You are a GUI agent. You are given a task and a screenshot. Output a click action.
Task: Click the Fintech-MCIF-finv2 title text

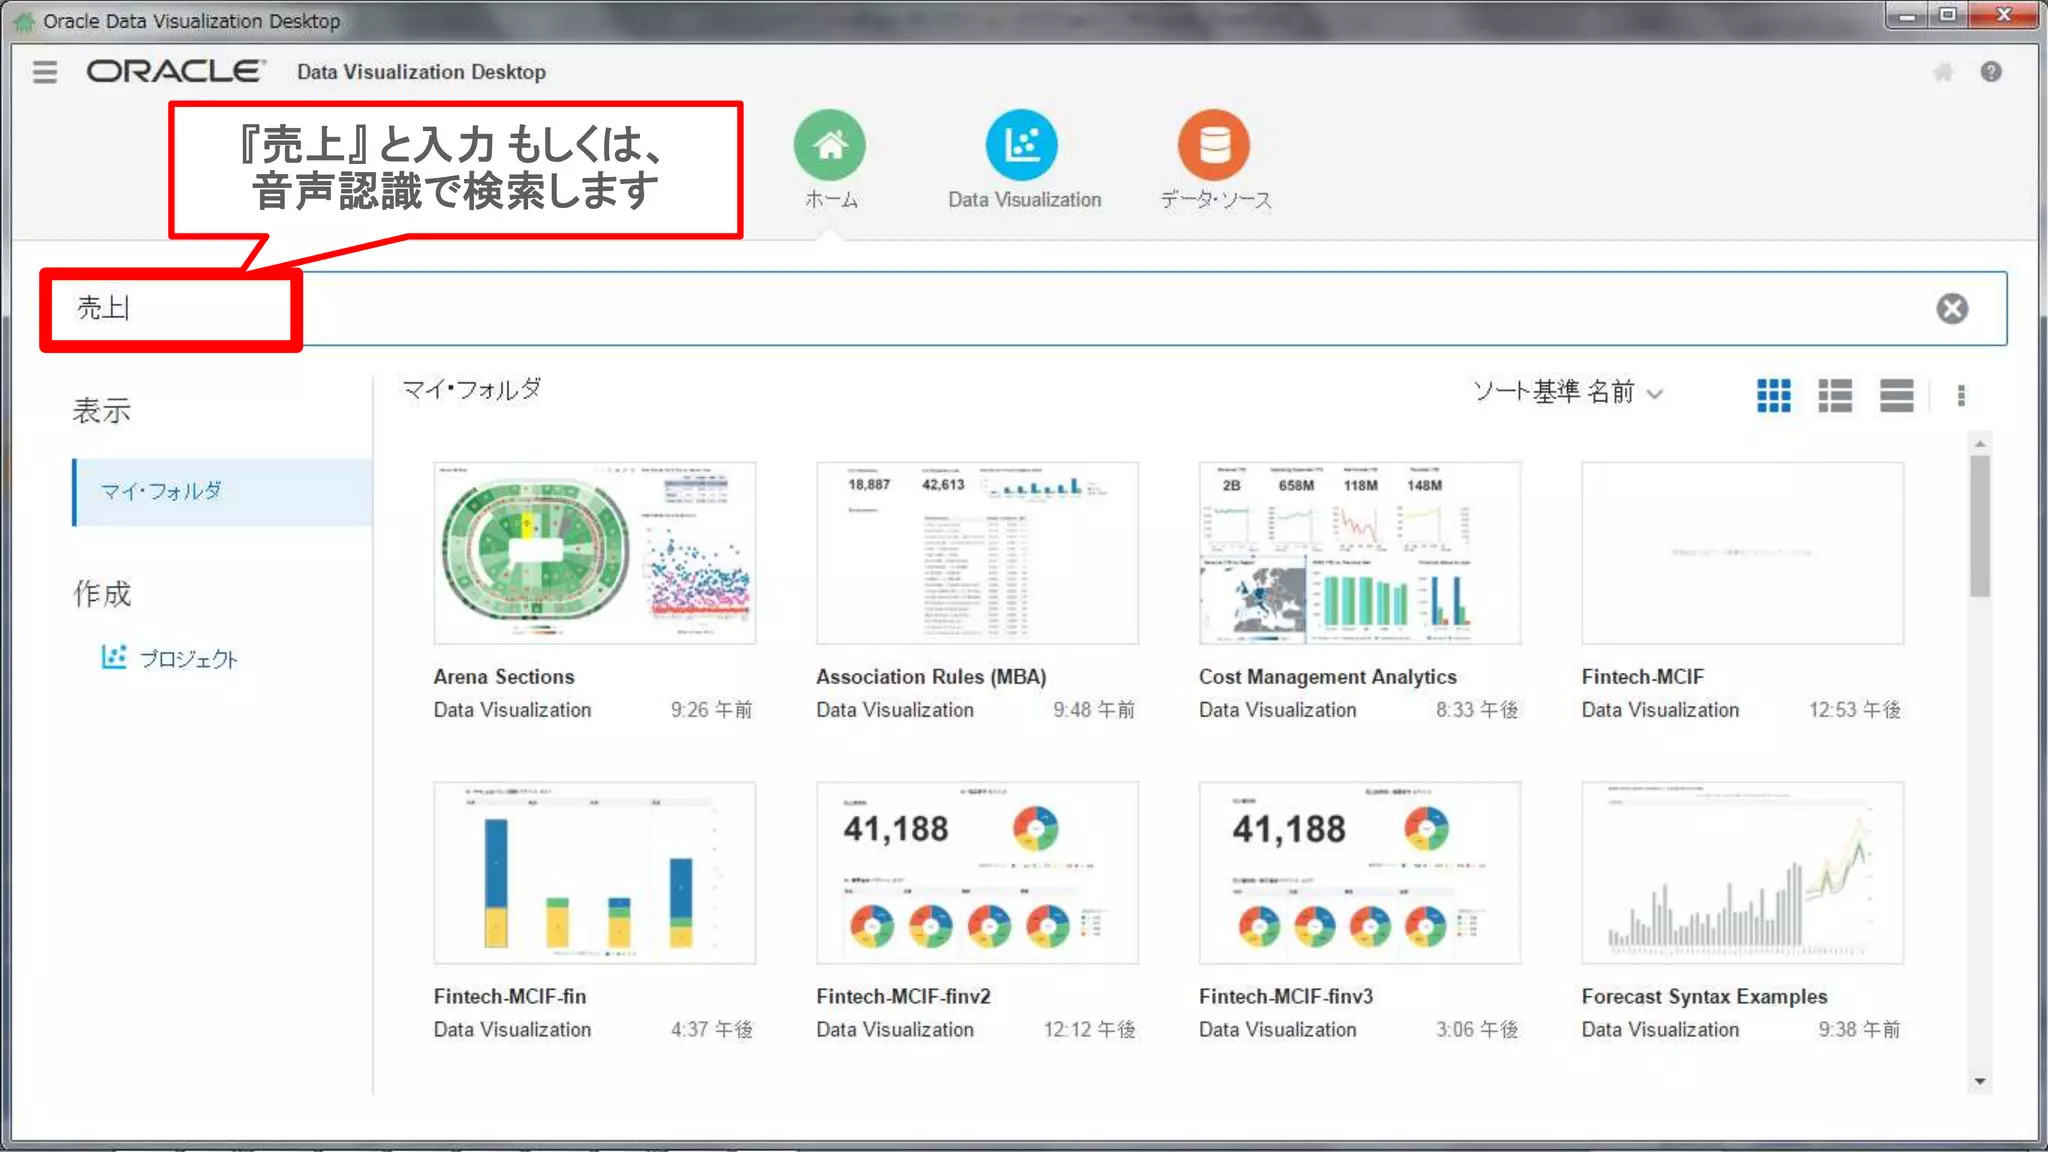coord(903,997)
